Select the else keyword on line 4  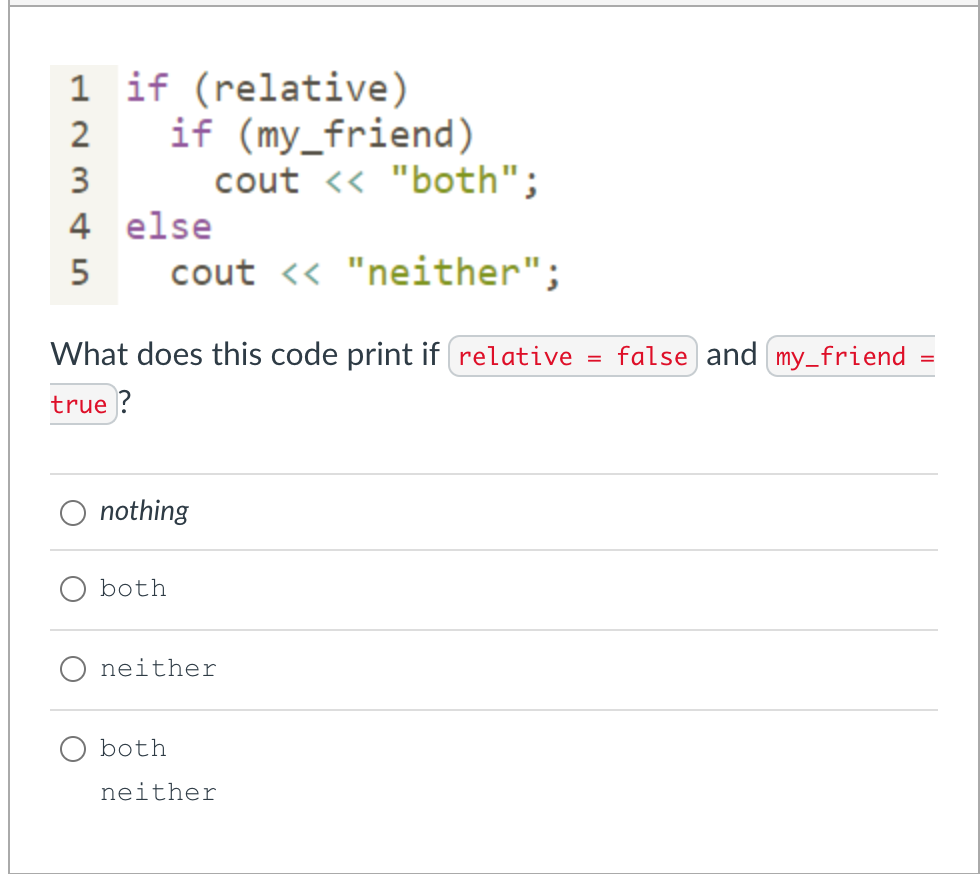pos(168,227)
